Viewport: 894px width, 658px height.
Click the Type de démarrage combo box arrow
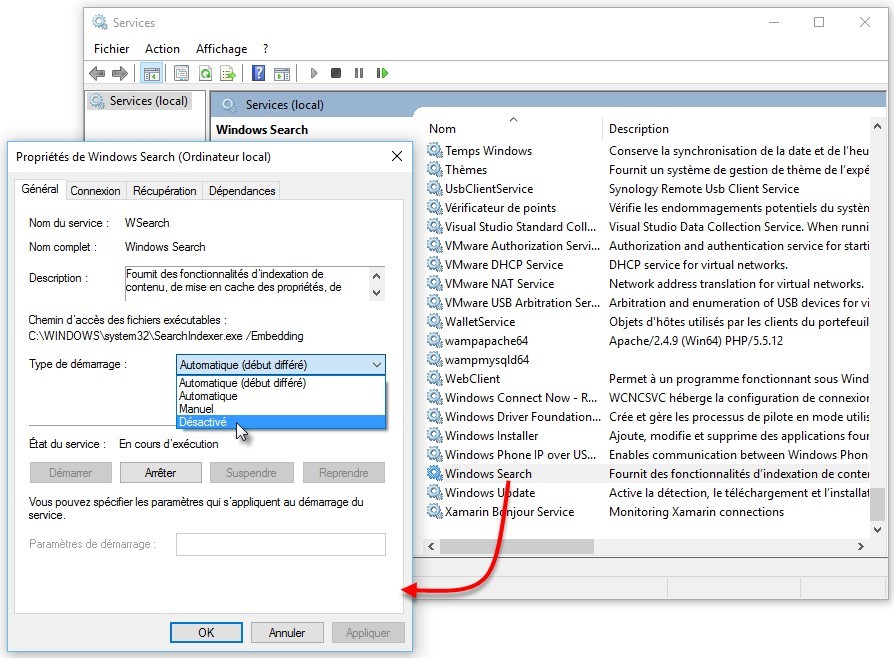[375, 365]
